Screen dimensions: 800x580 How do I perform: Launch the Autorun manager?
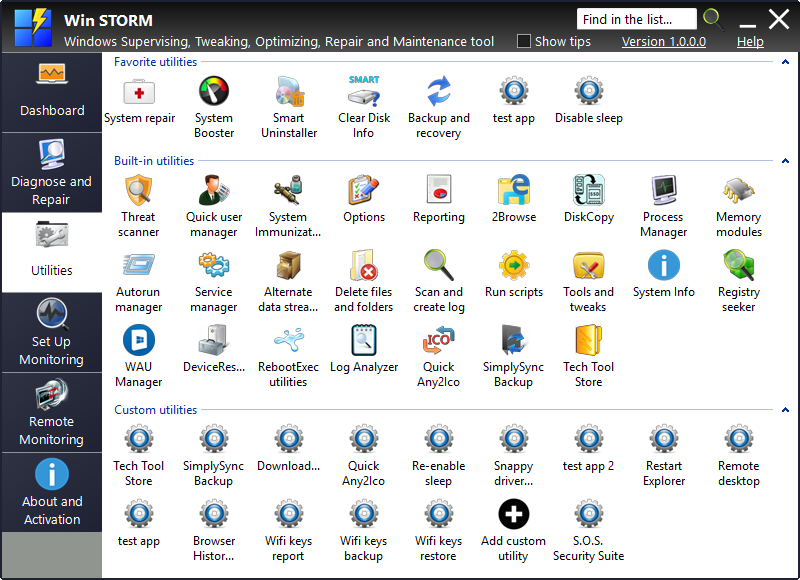point(139,267)
